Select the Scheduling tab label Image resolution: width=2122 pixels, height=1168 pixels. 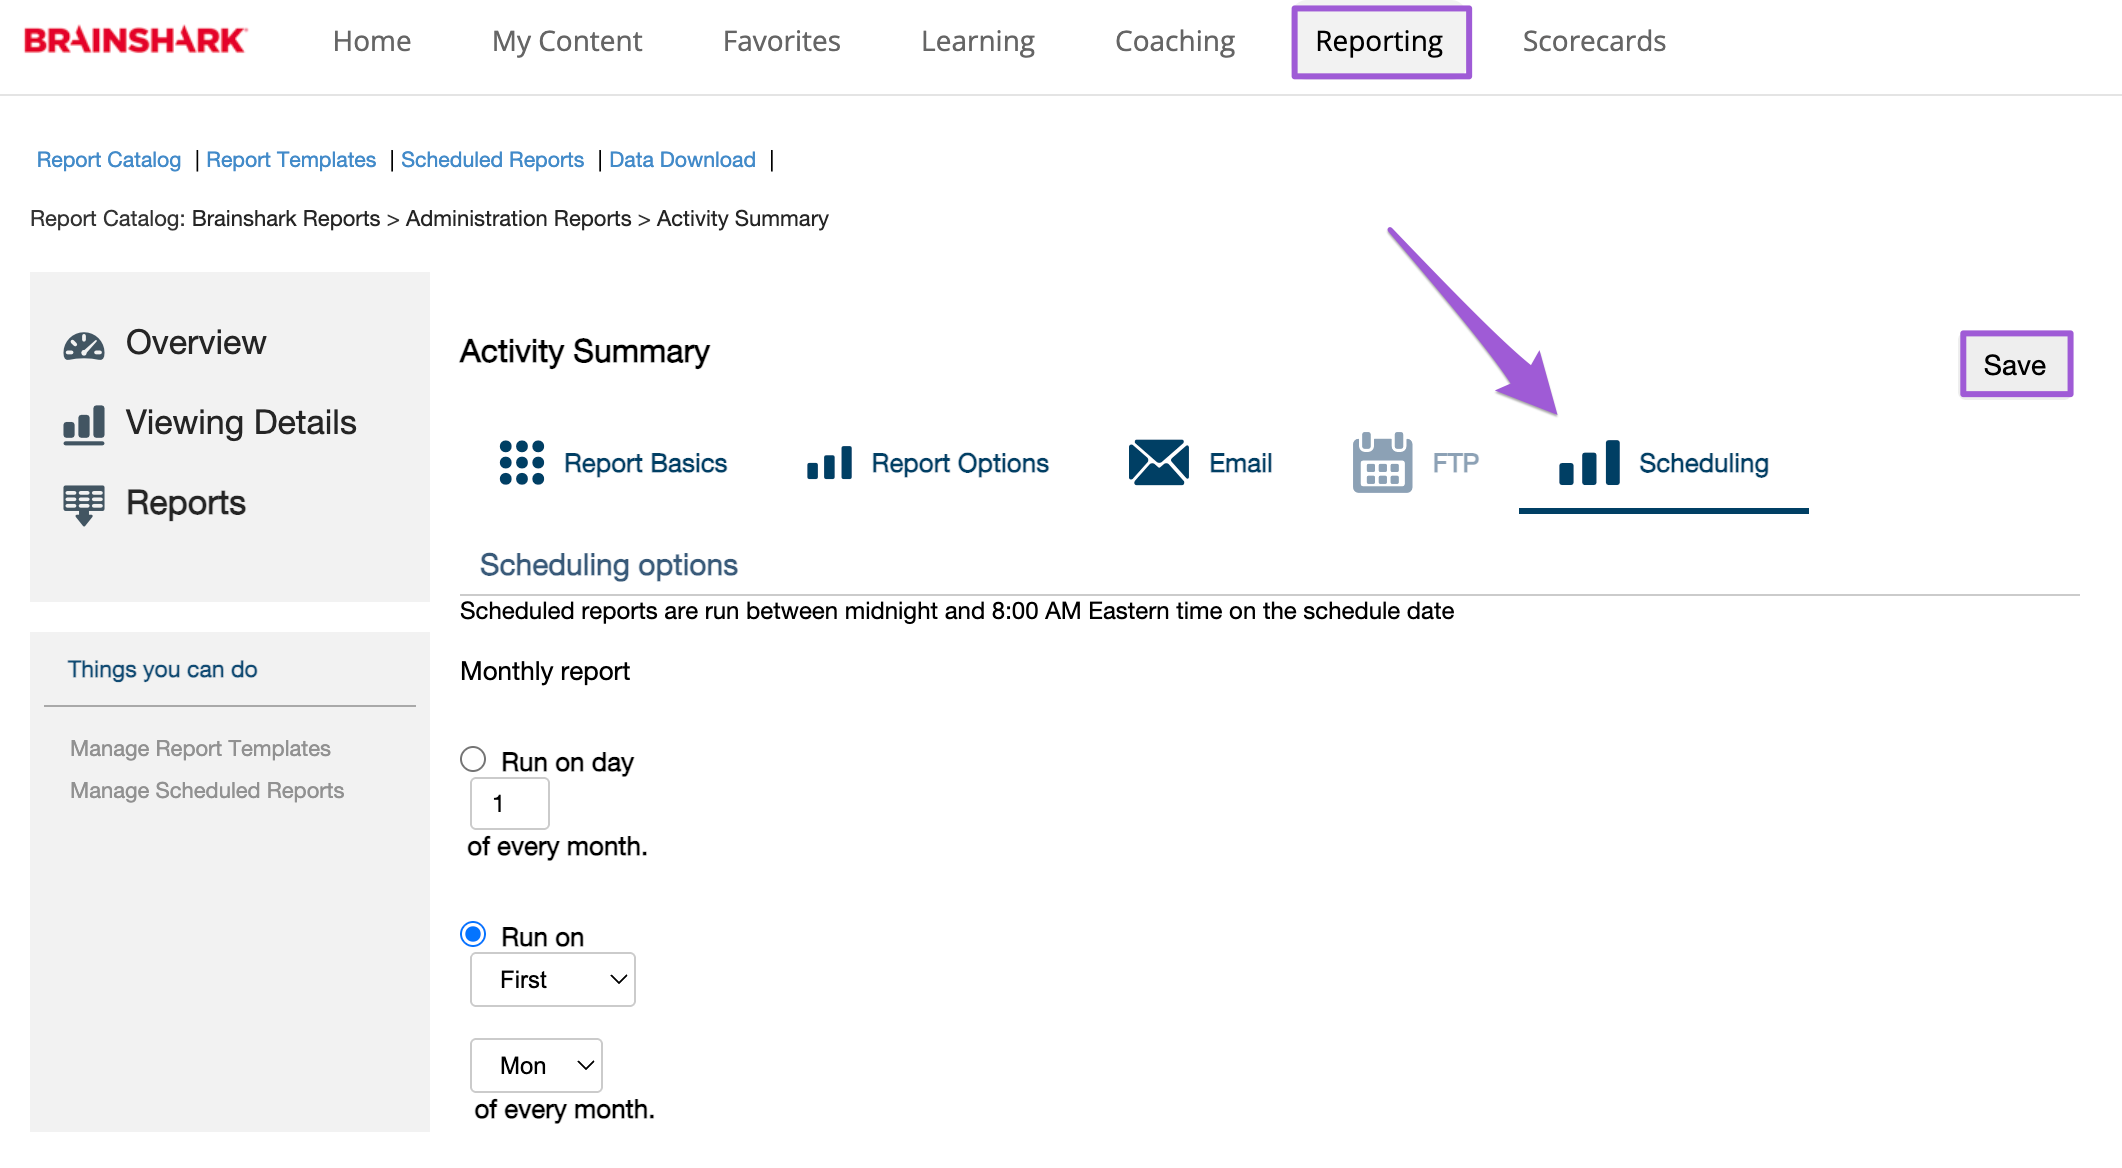(x=1704, y=463)
